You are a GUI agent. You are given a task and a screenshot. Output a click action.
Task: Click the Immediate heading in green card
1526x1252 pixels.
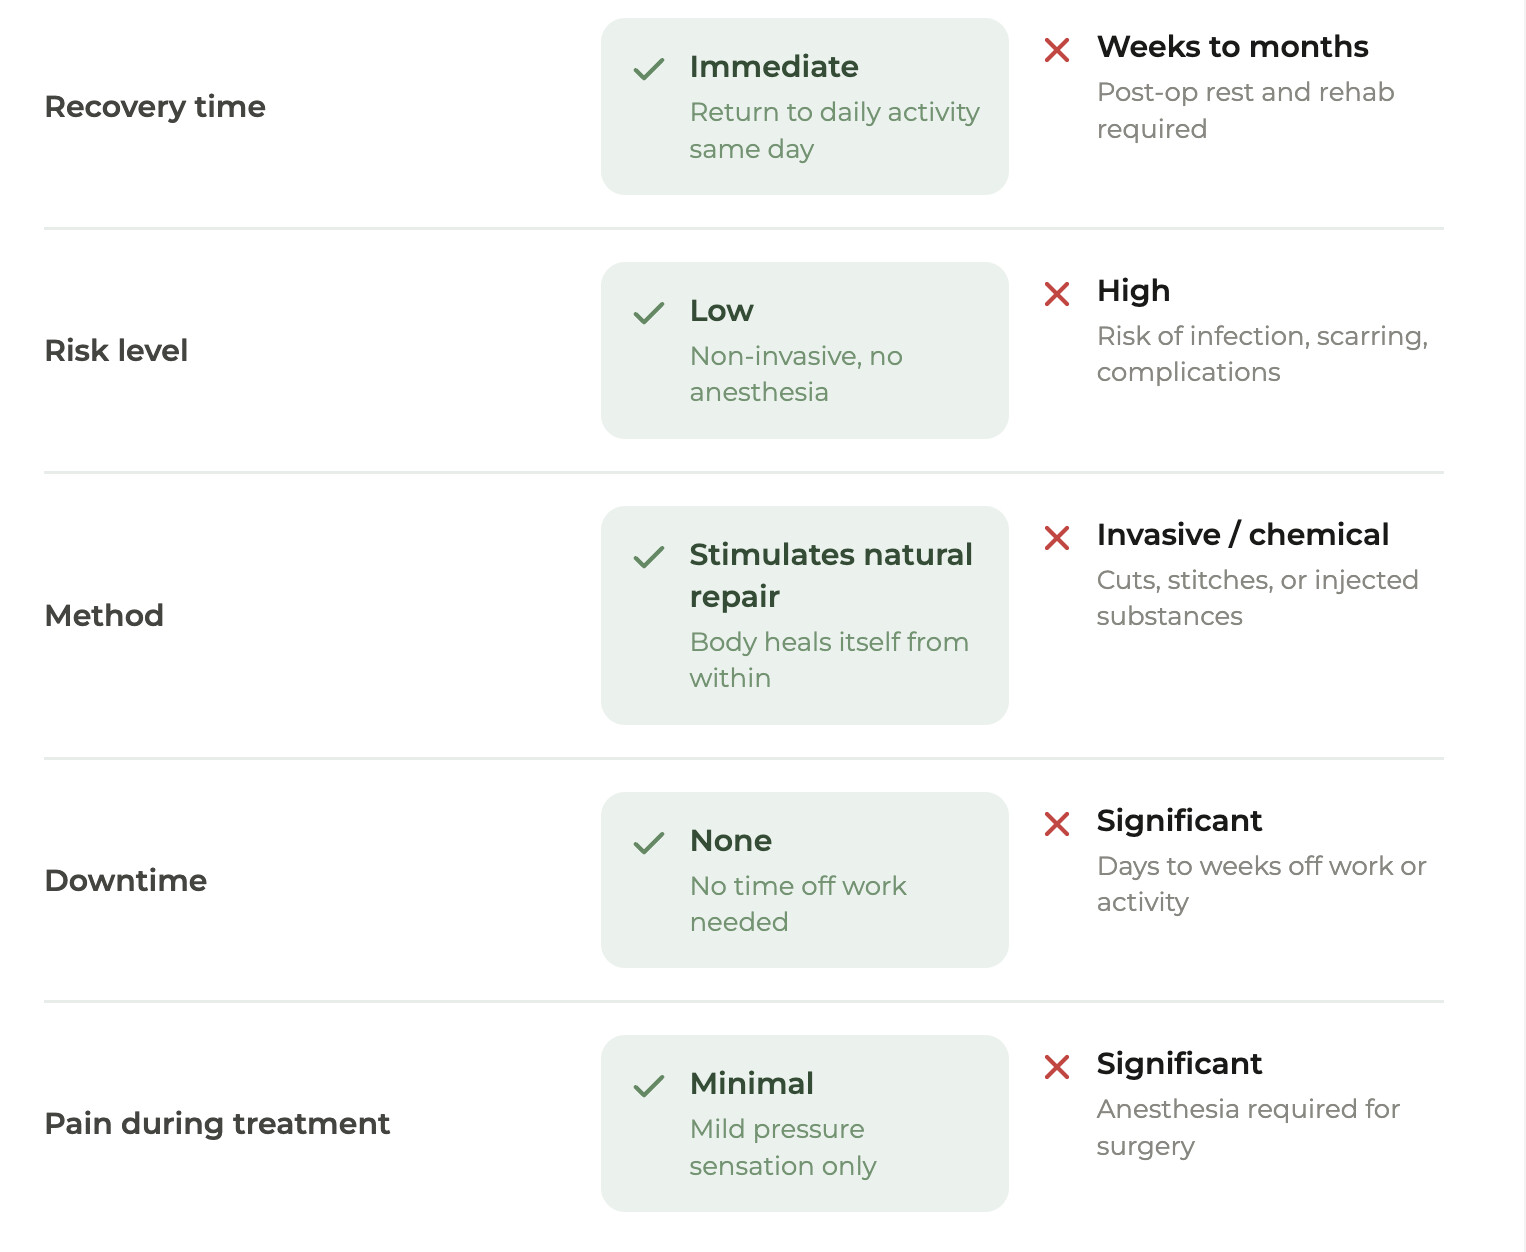click(x=774, y=66)
